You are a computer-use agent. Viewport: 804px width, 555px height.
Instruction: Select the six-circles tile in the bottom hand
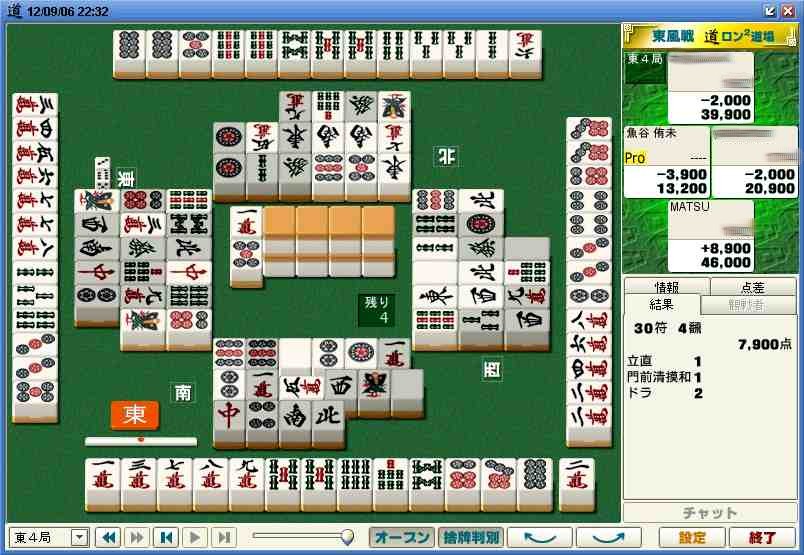tap(462, 484)
